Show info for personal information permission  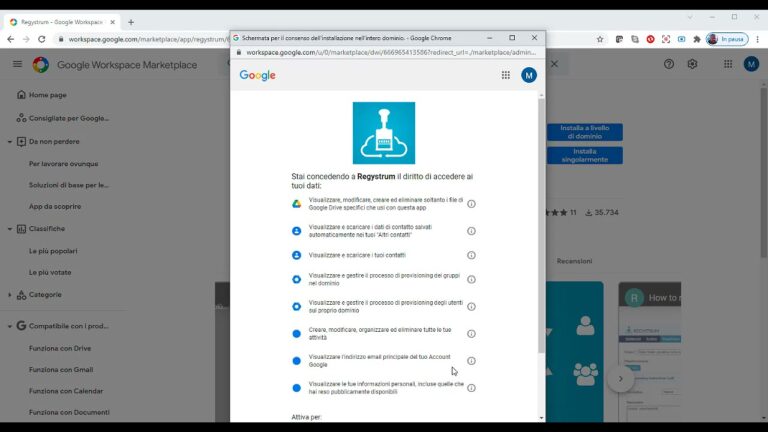(471, 388)
